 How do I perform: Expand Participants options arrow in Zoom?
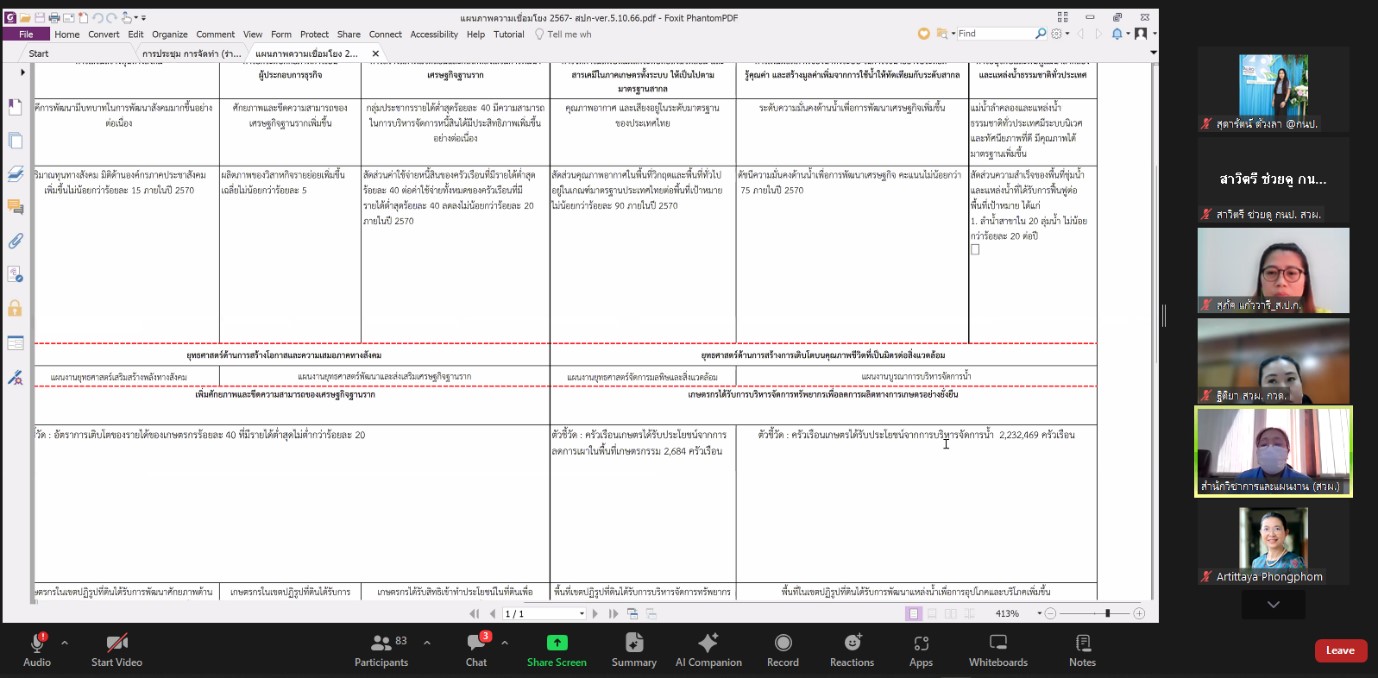tap(427, 643)
